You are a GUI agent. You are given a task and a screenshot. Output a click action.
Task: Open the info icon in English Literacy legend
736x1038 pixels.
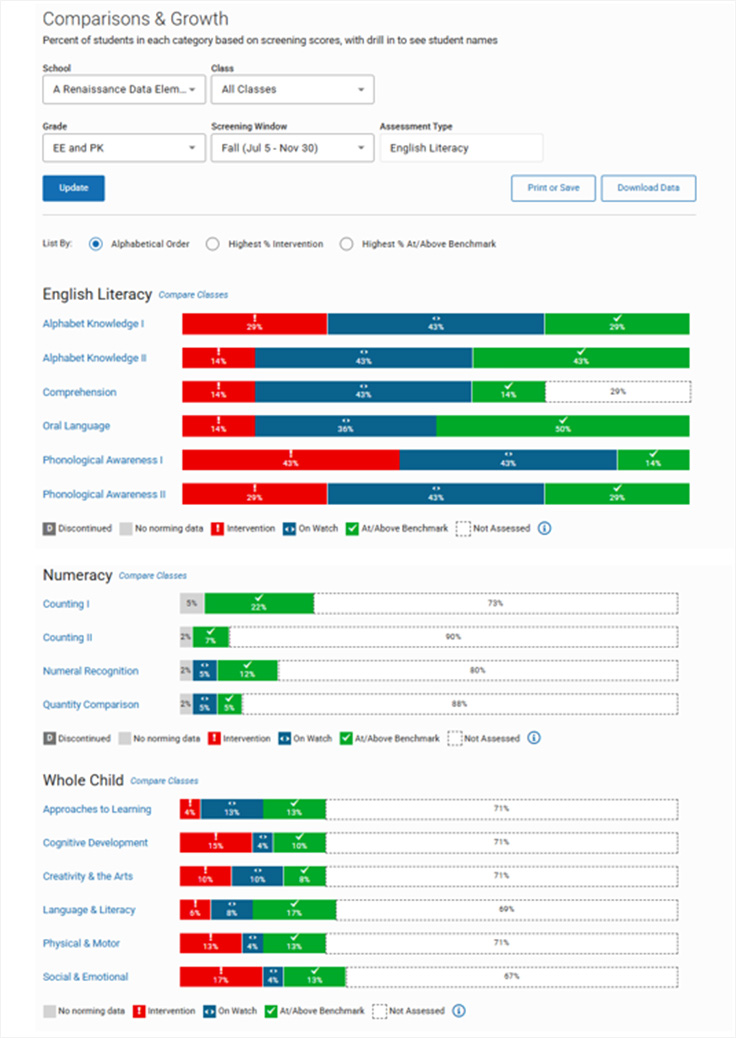coord(544,528)
